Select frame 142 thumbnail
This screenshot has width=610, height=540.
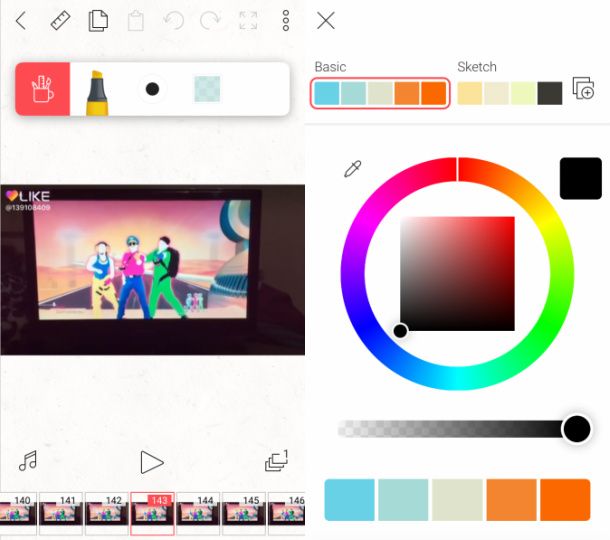point(107,513)
